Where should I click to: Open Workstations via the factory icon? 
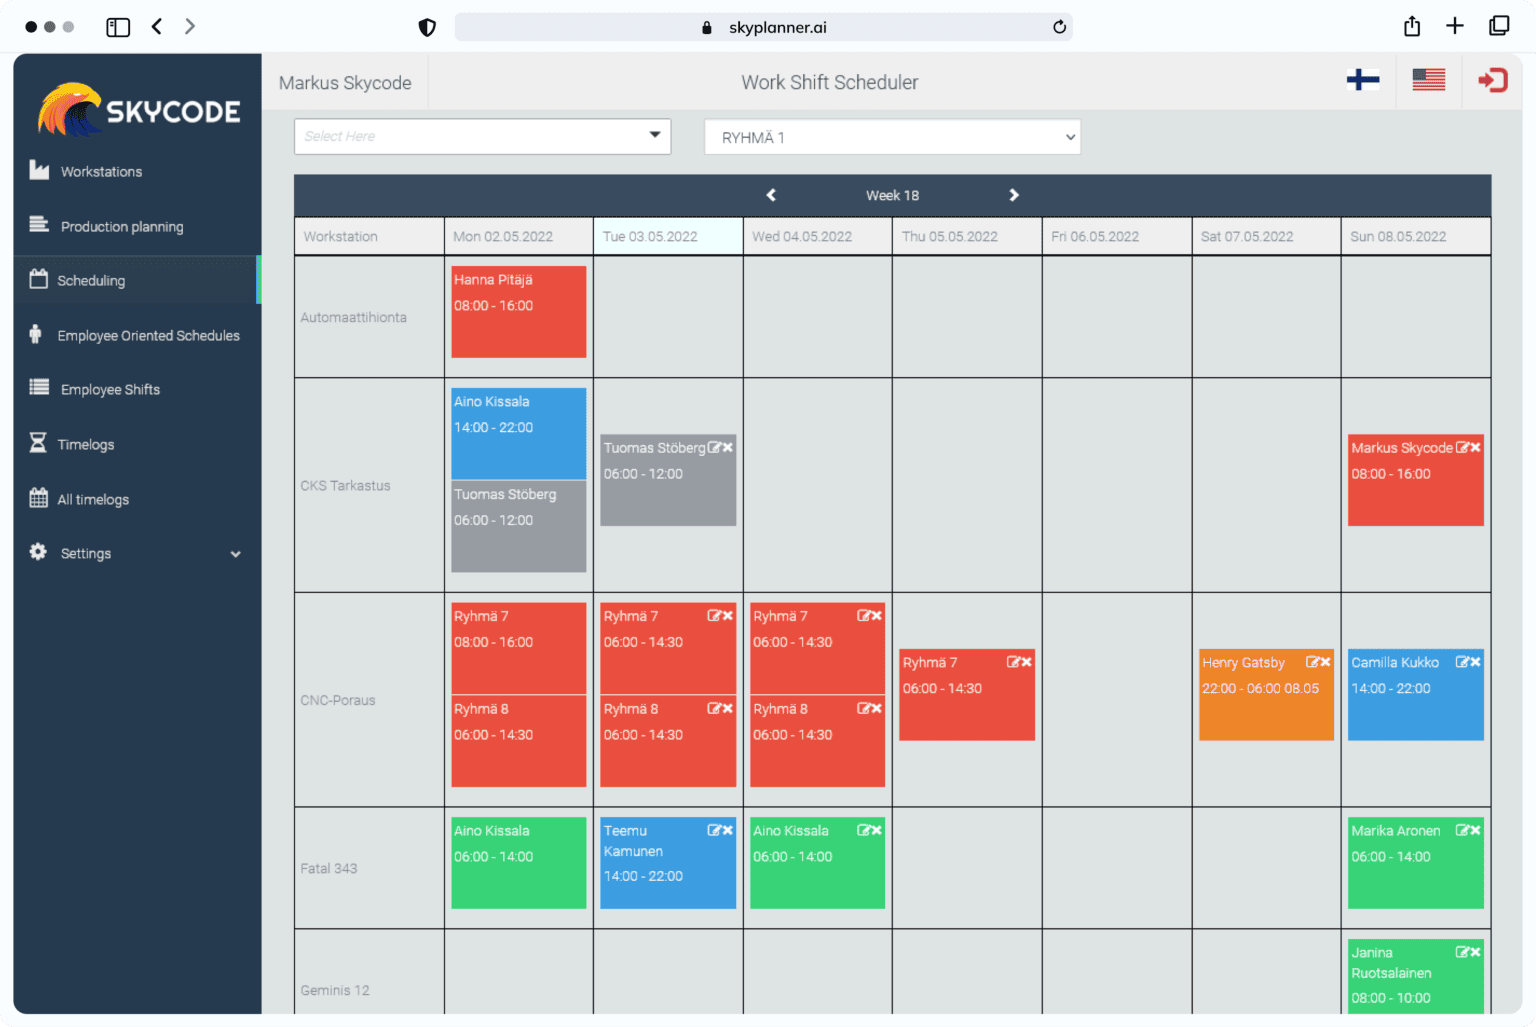click(x=37, y=171)
